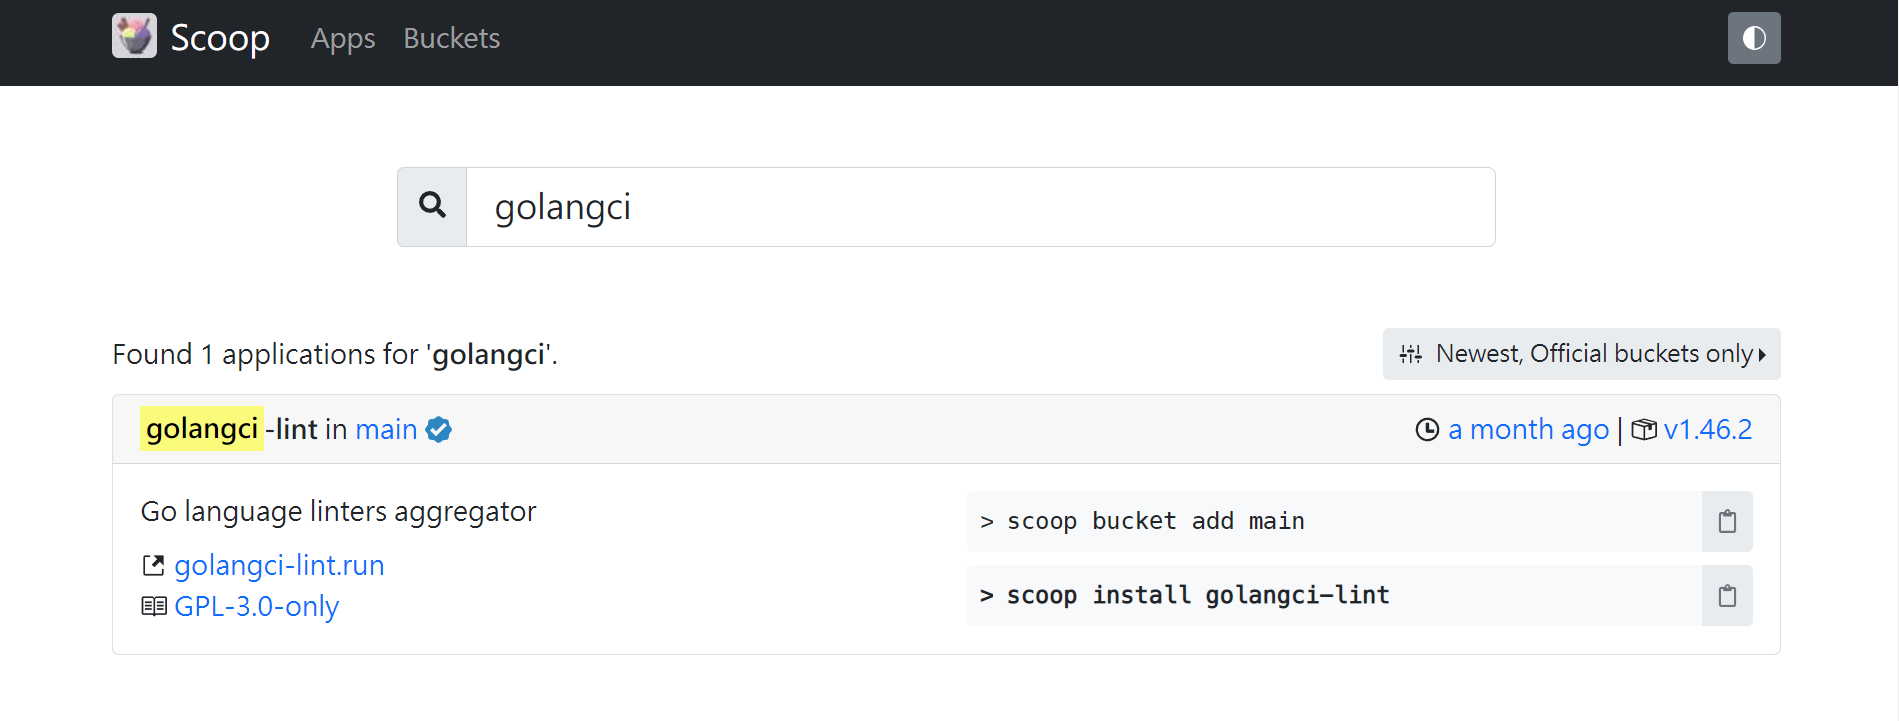Copy the 'scoop bucket add main' command
Image resolution: width=1899 pixels, height=721 pixels.
click(1726, 521)
